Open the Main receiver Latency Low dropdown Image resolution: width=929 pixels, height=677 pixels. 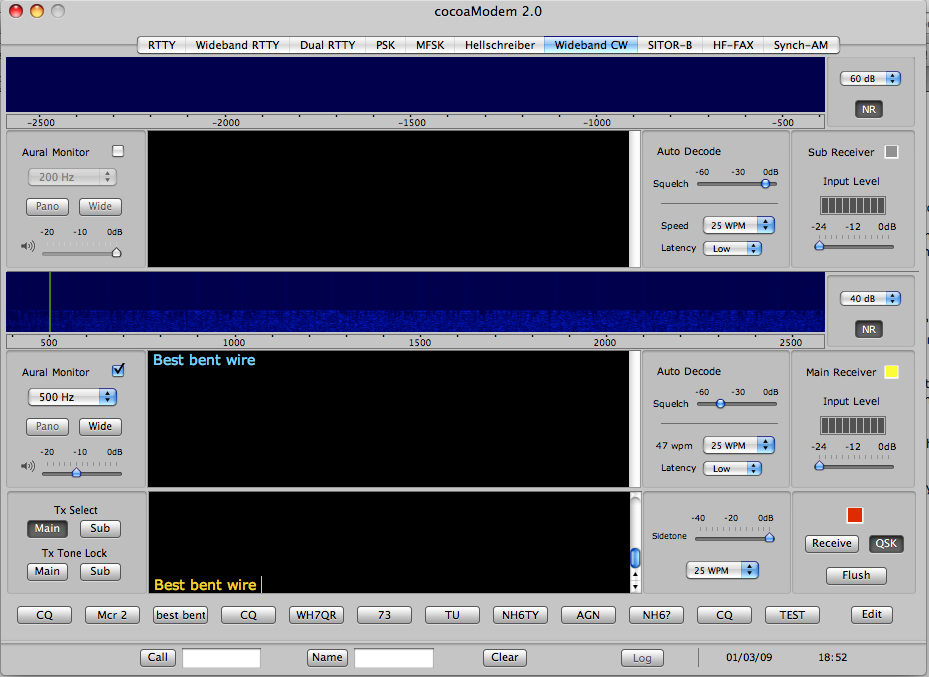pos(732,469)
